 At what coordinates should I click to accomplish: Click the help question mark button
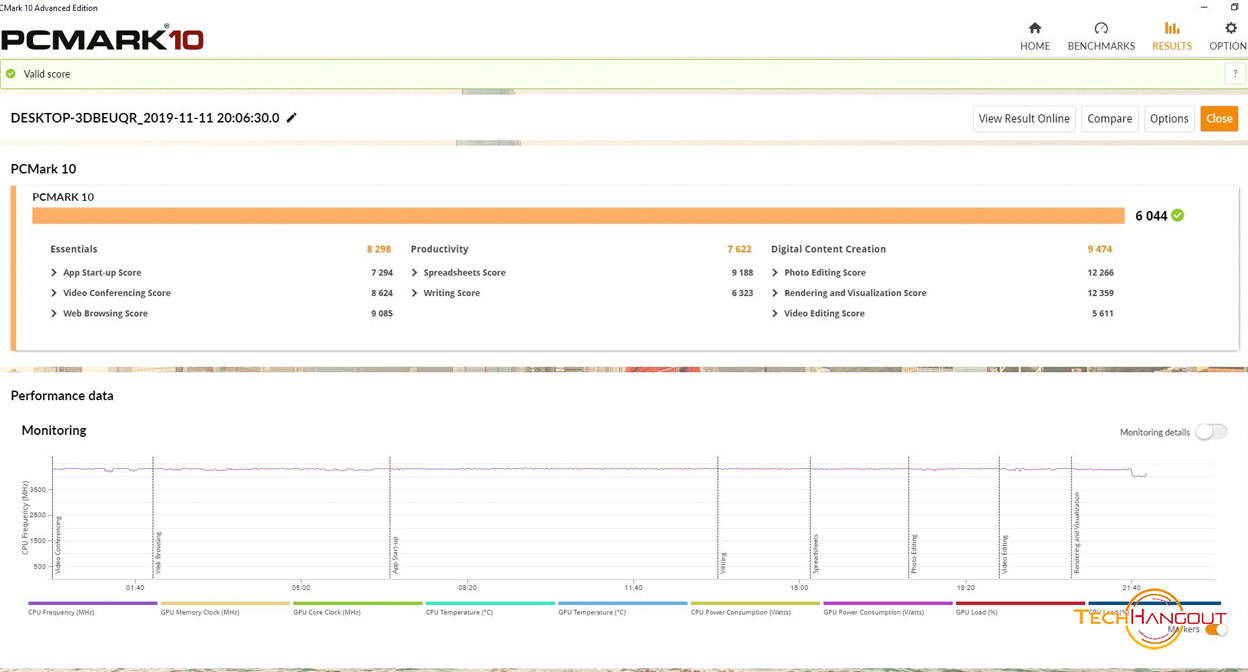[x=1235, y=74]
